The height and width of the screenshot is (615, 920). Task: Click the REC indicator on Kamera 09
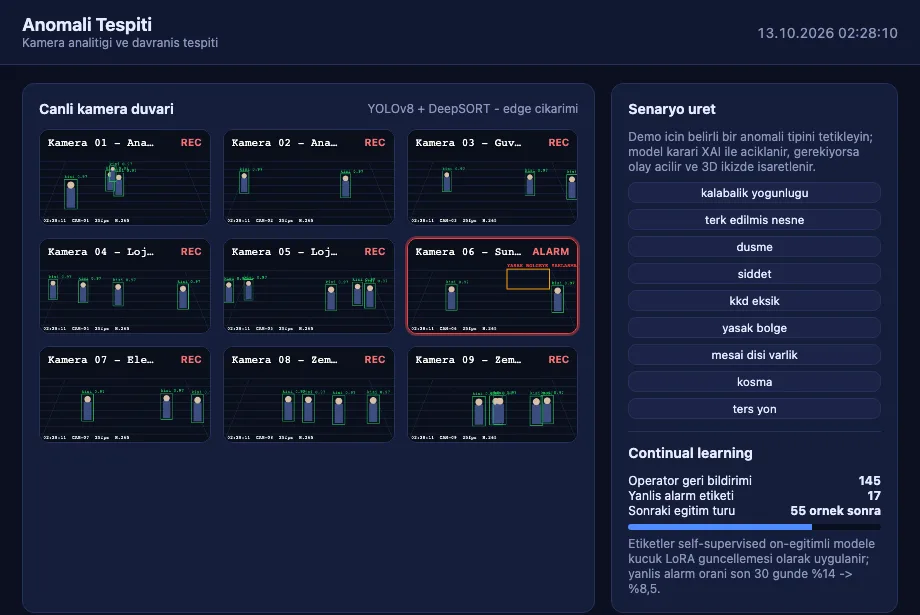(x=559, y=359)
